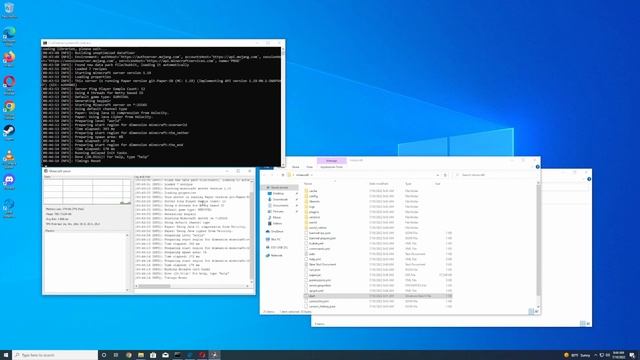The width and height of the screenshot is (640, 360).
Task: Sort by the Type column header
Action: pos(408,184)
